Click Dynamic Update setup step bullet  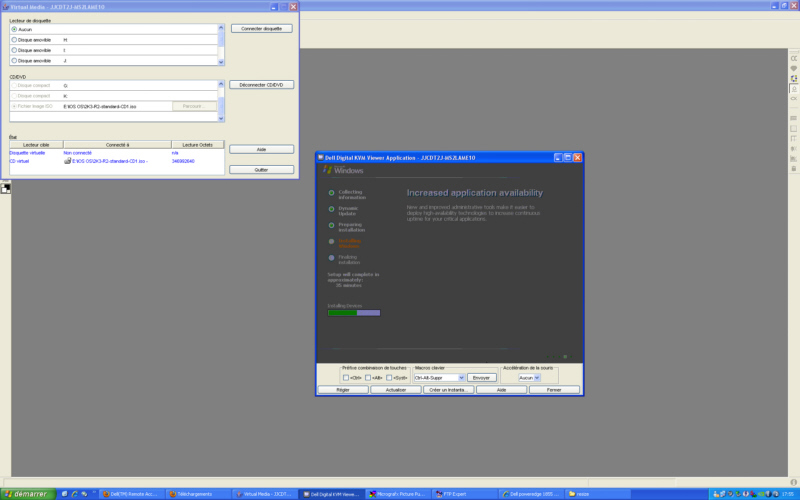click(x=332, y=209)
